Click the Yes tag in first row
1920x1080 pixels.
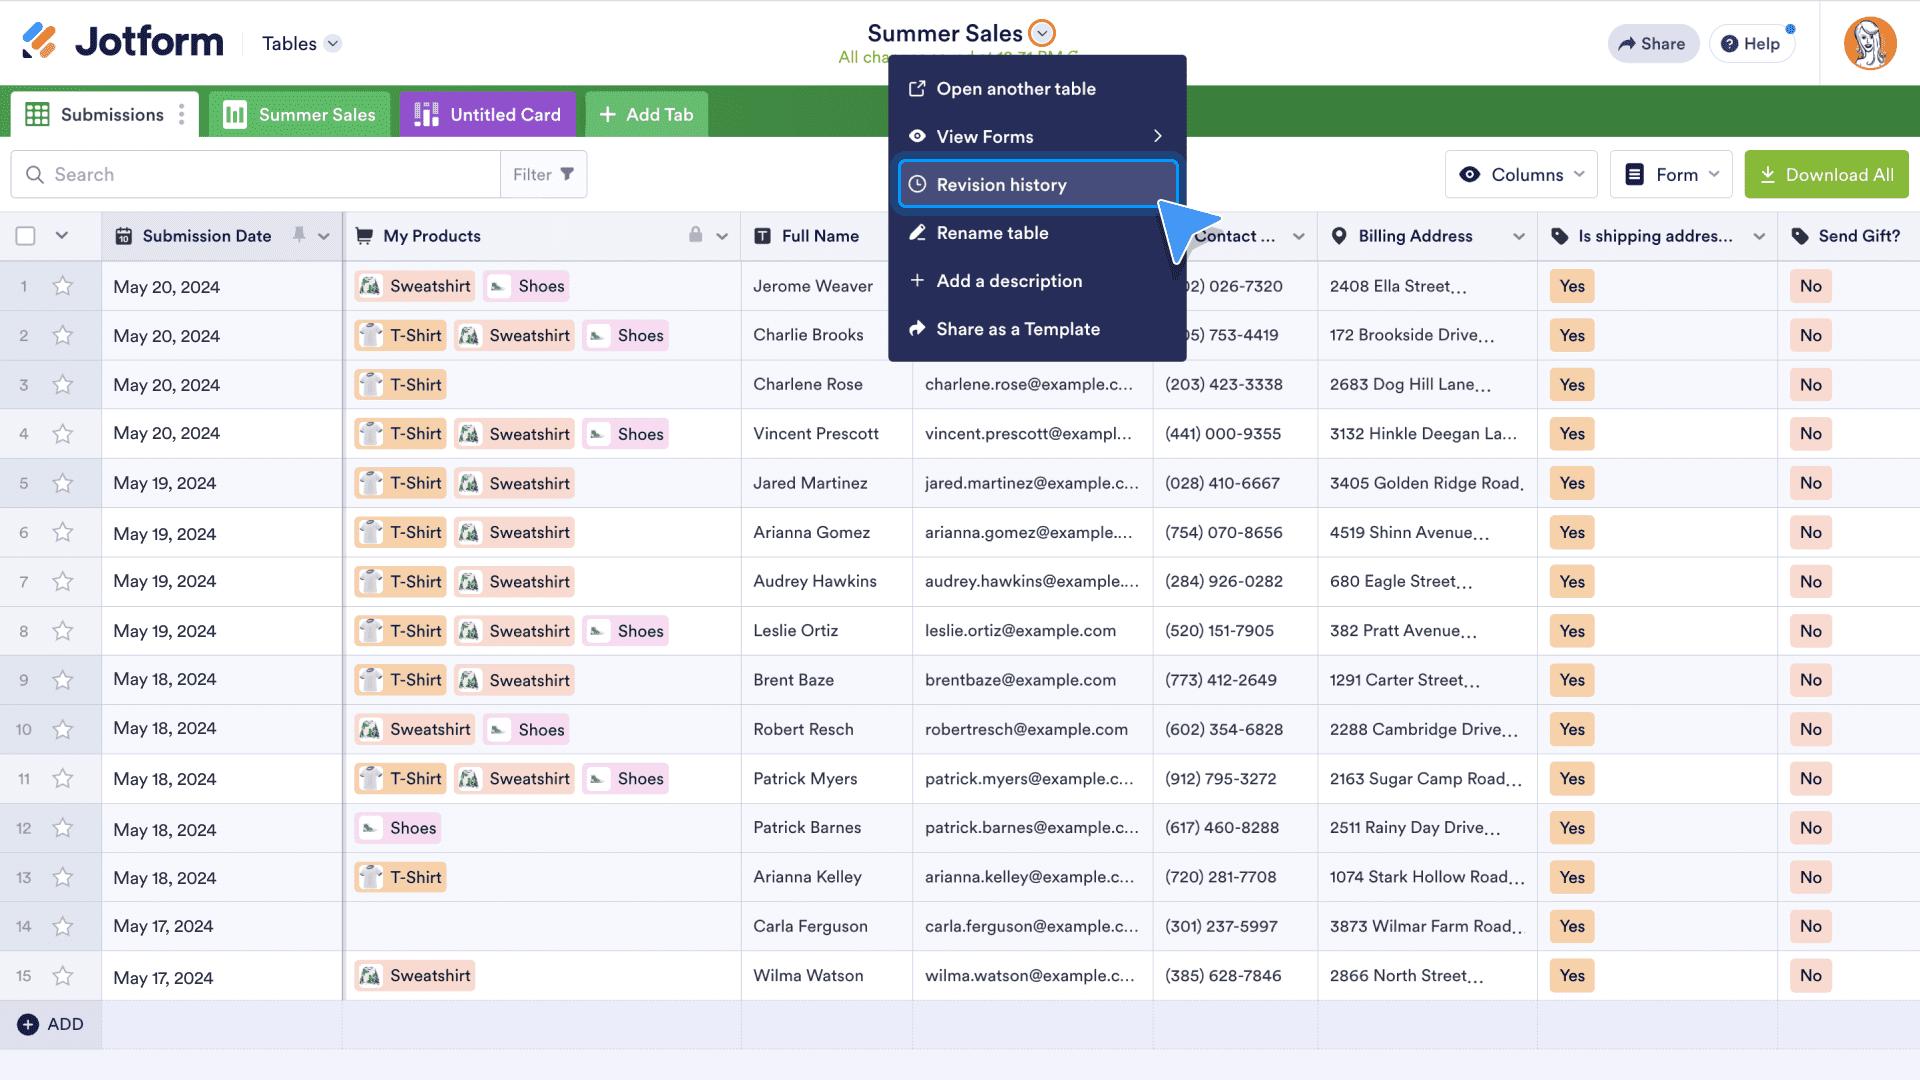point(1571,286)
